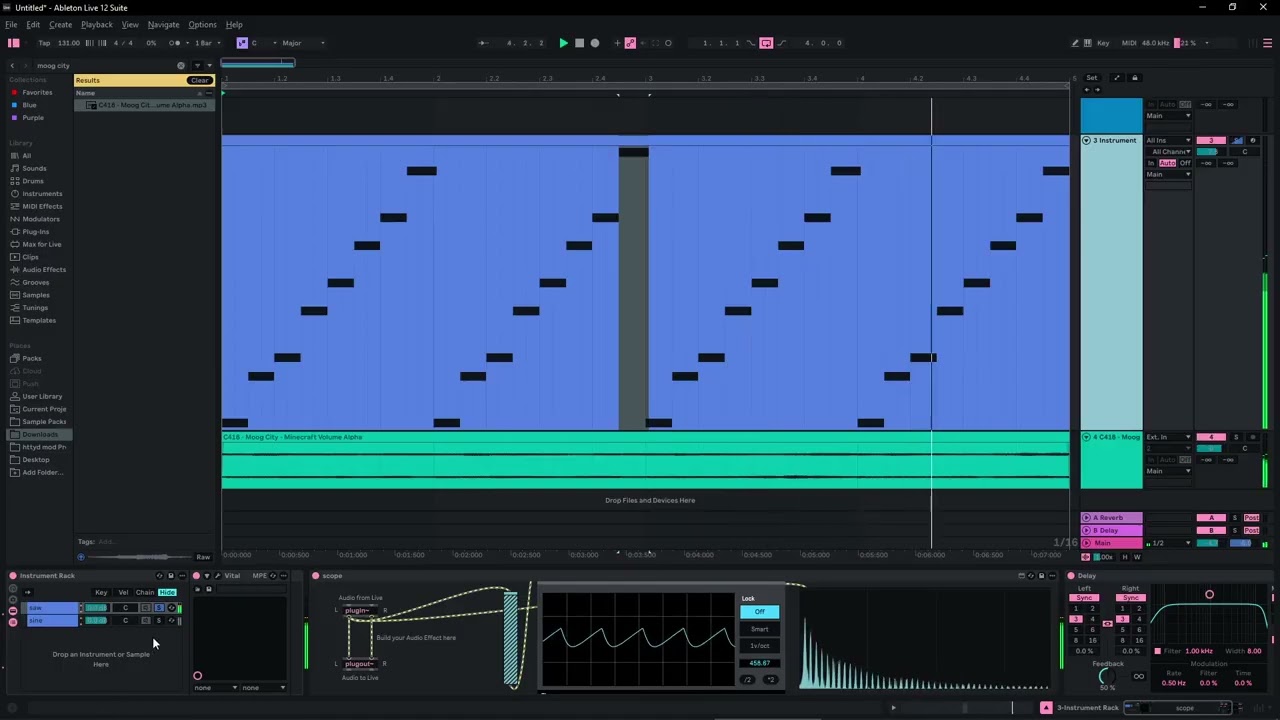The image size is (1280, 720).
Task: Adjust the Delay Feedback knob
Action: click(1107, 677)
